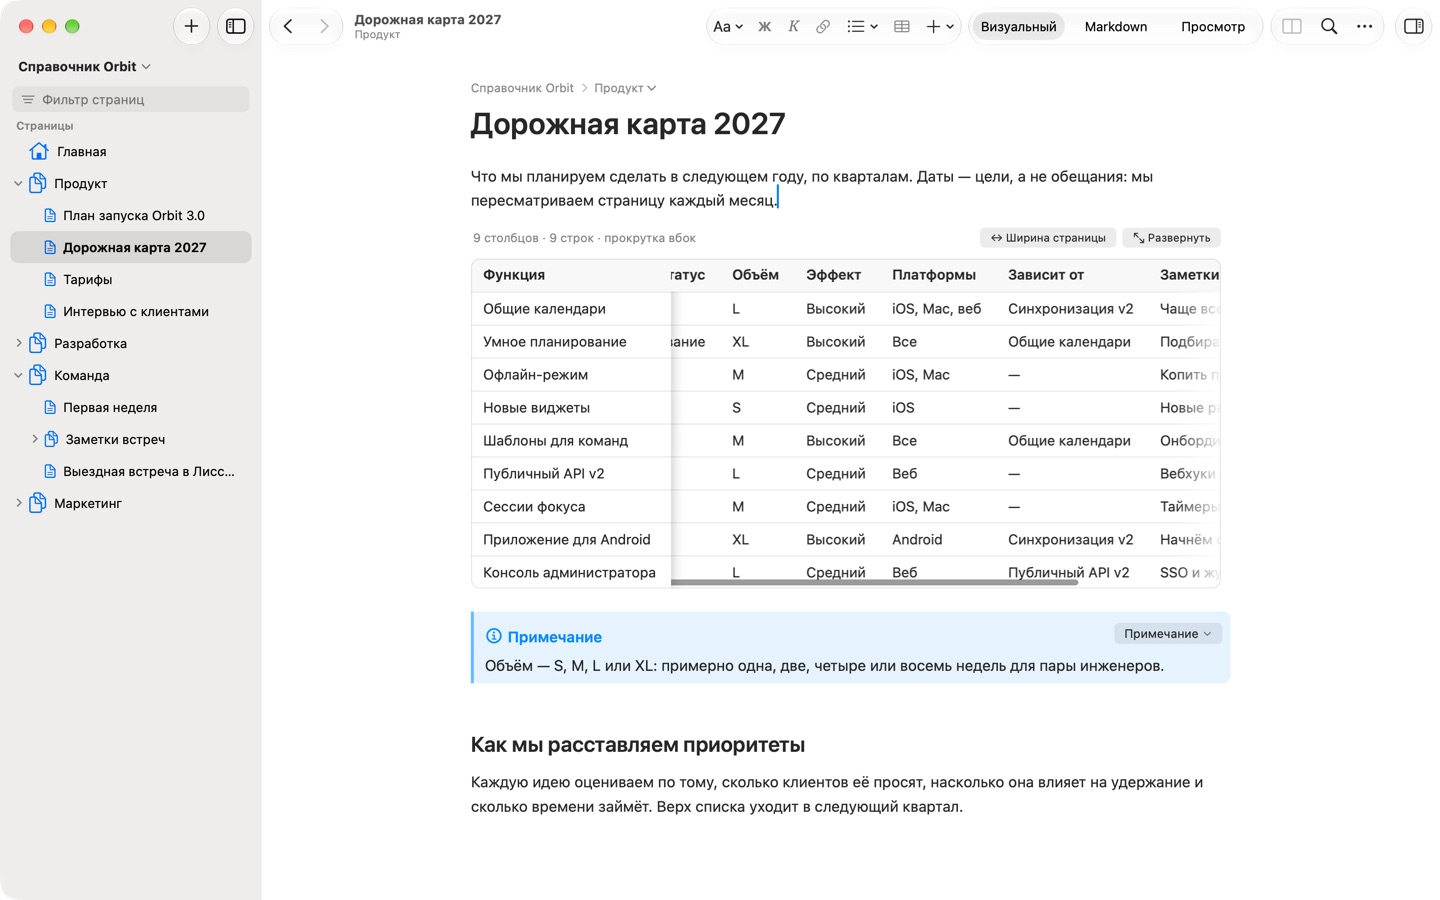Toggle the right inspector panel

(x=1414, y=27)
